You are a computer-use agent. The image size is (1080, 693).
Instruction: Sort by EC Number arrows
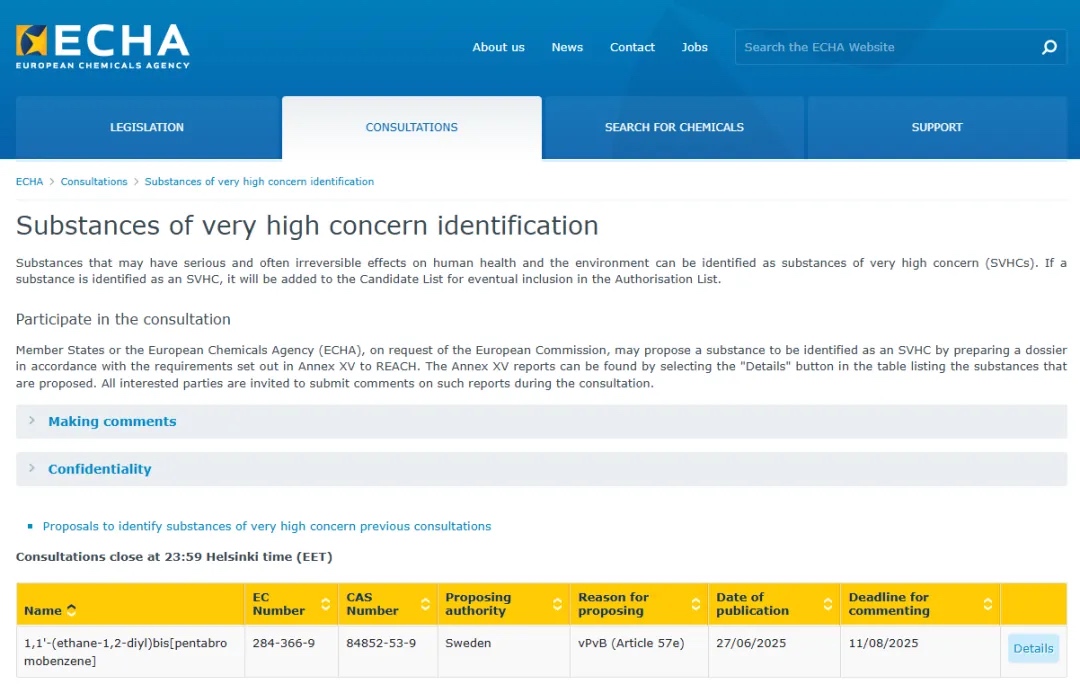(x=326, y=604)
